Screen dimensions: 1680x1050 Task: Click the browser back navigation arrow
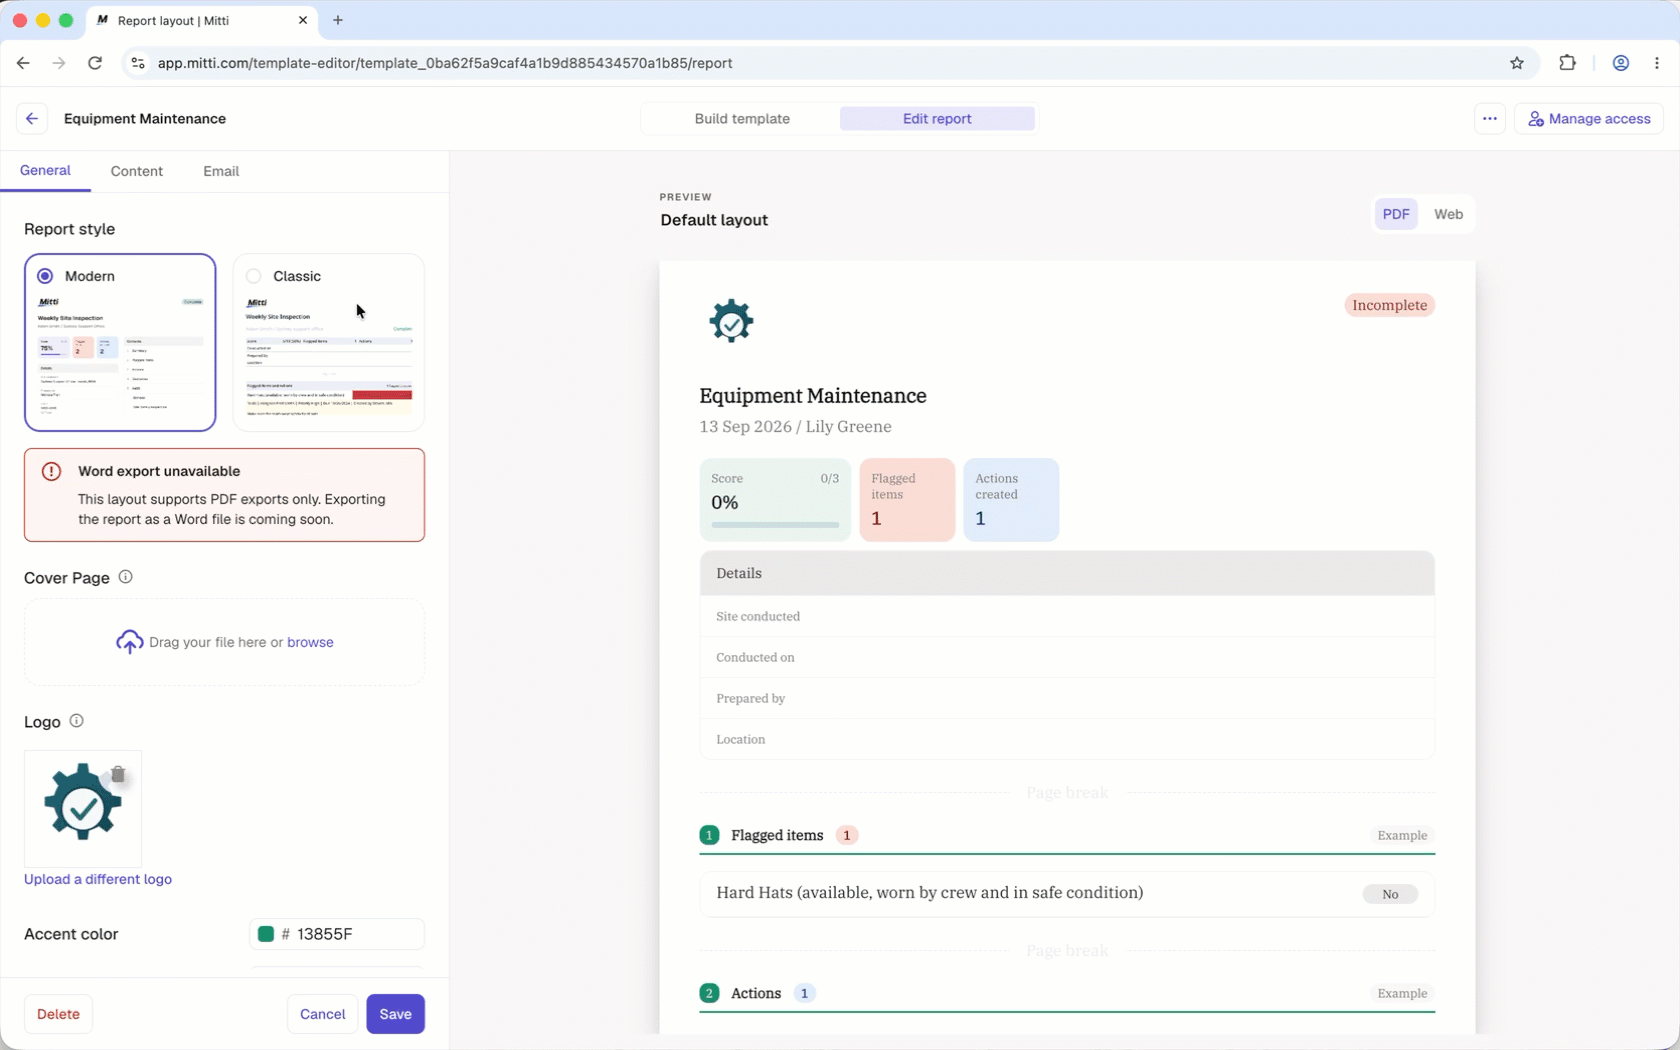click(x=23, y=63)
